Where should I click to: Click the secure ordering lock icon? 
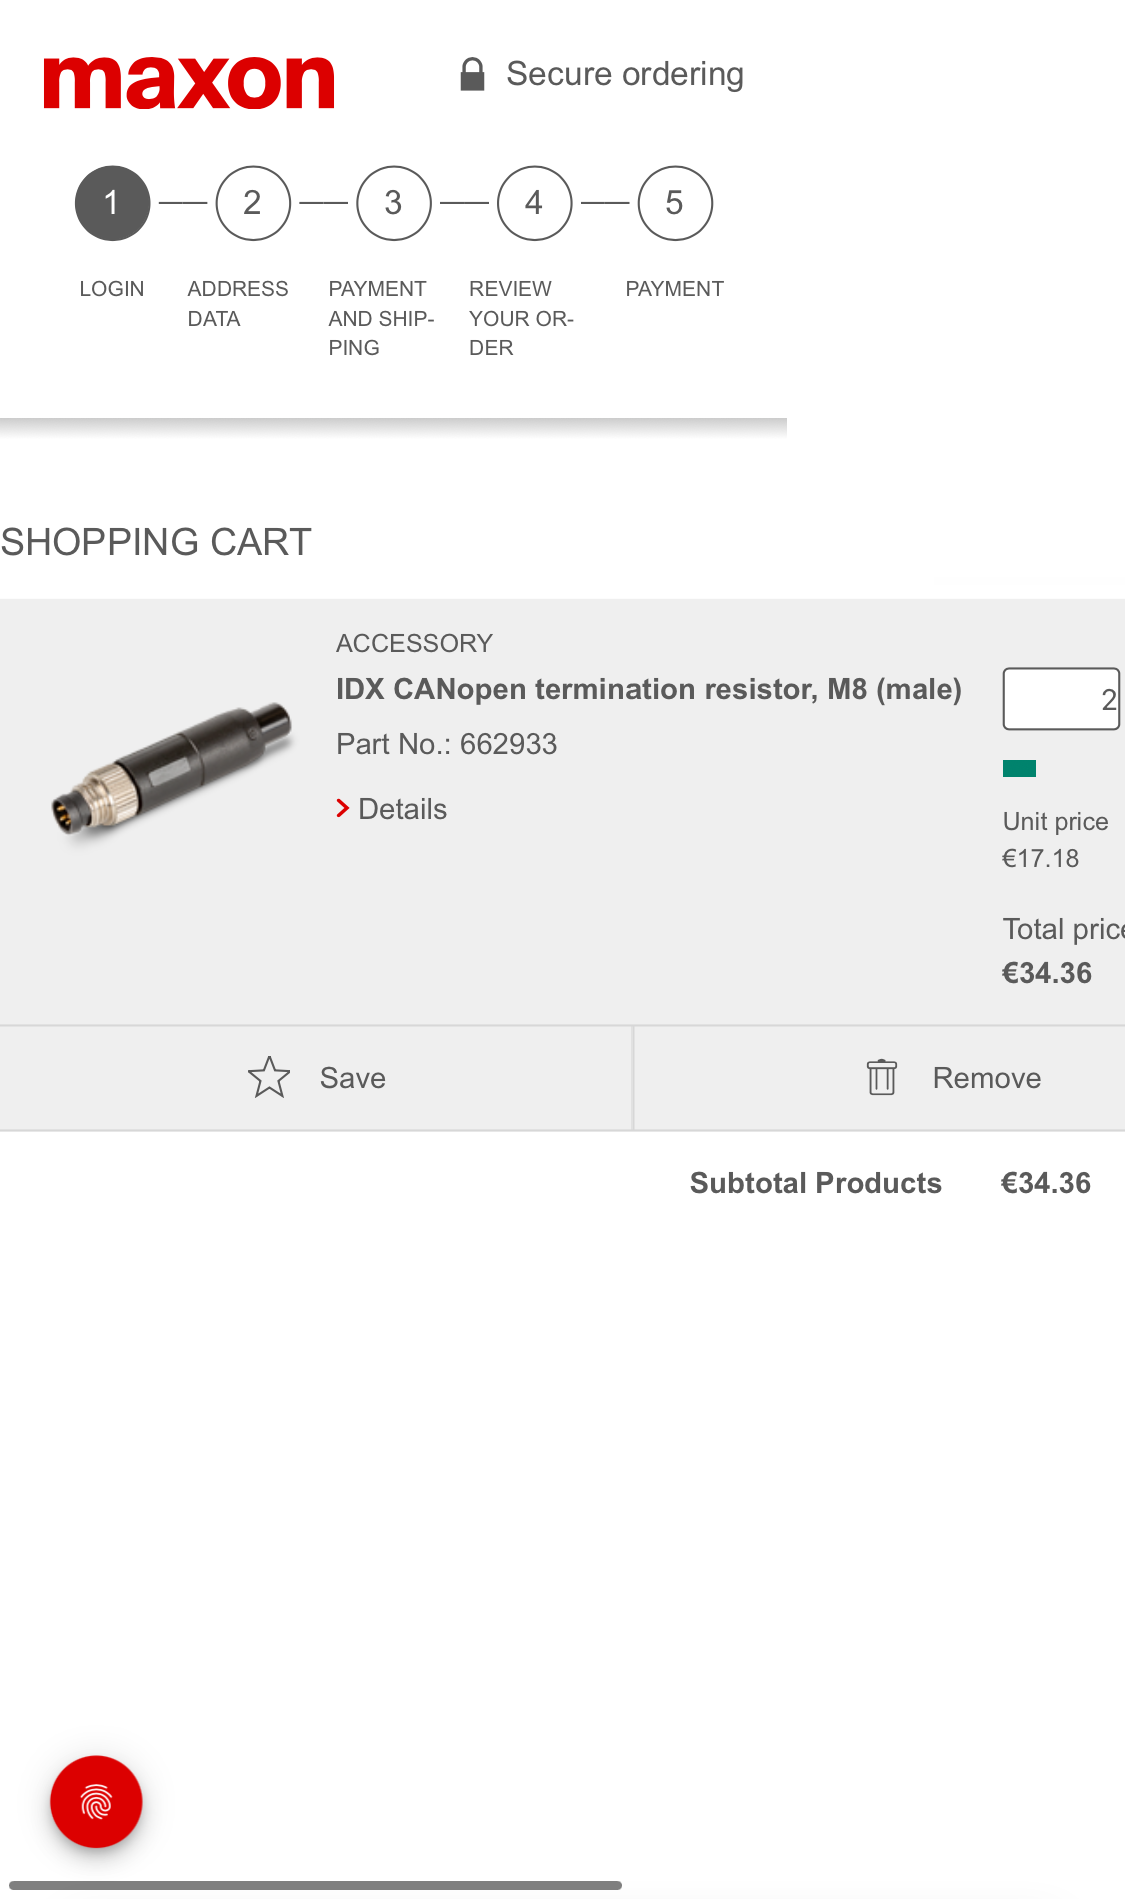coord(472,75)
